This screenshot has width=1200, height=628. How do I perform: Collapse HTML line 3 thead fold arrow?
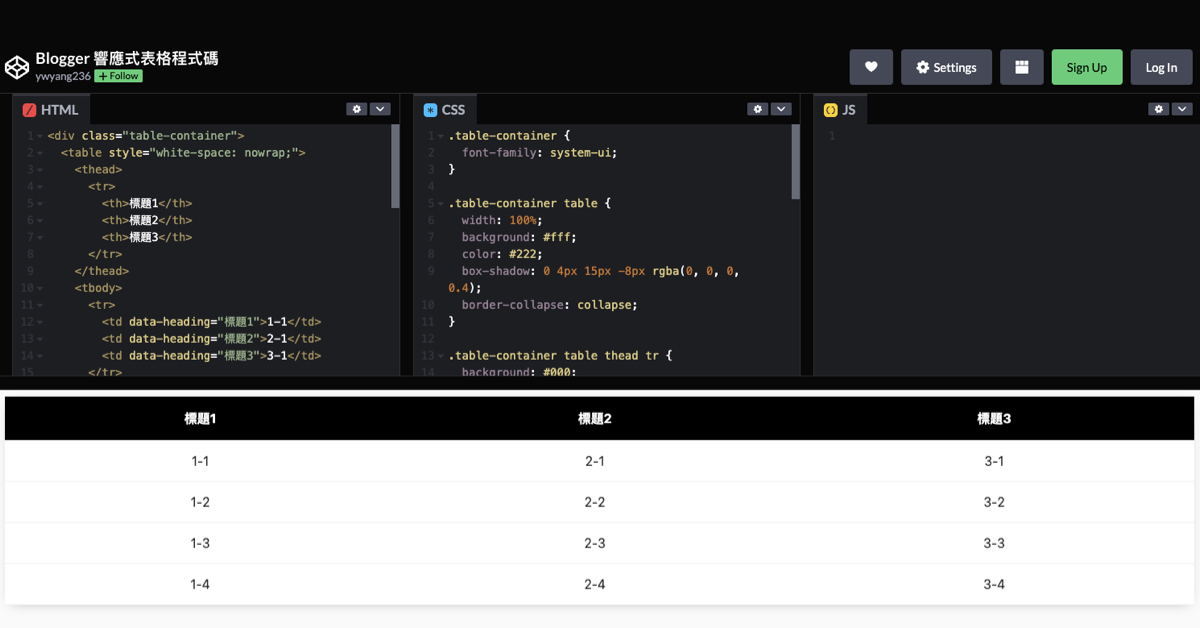[40, 170]
